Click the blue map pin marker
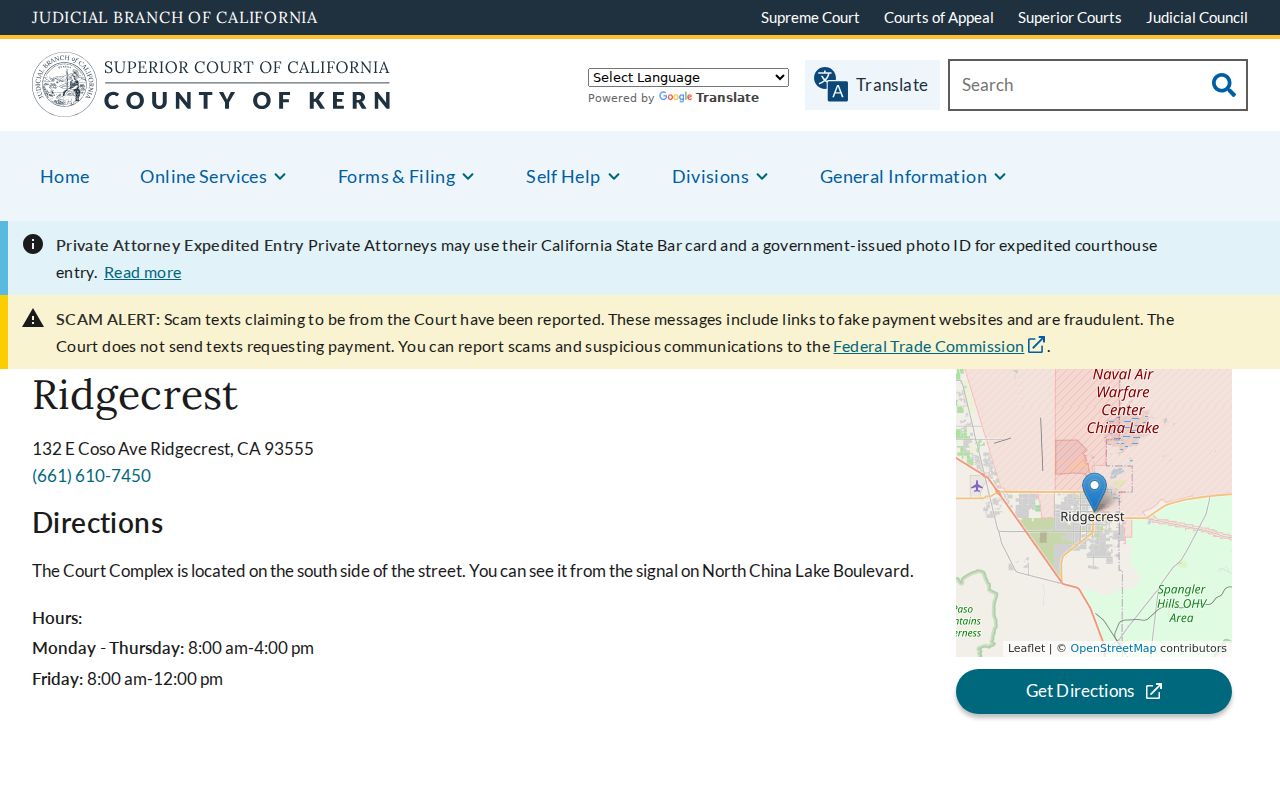Image resolution: width=1280 pixels, height=800 pixels. pos(1094,492)
